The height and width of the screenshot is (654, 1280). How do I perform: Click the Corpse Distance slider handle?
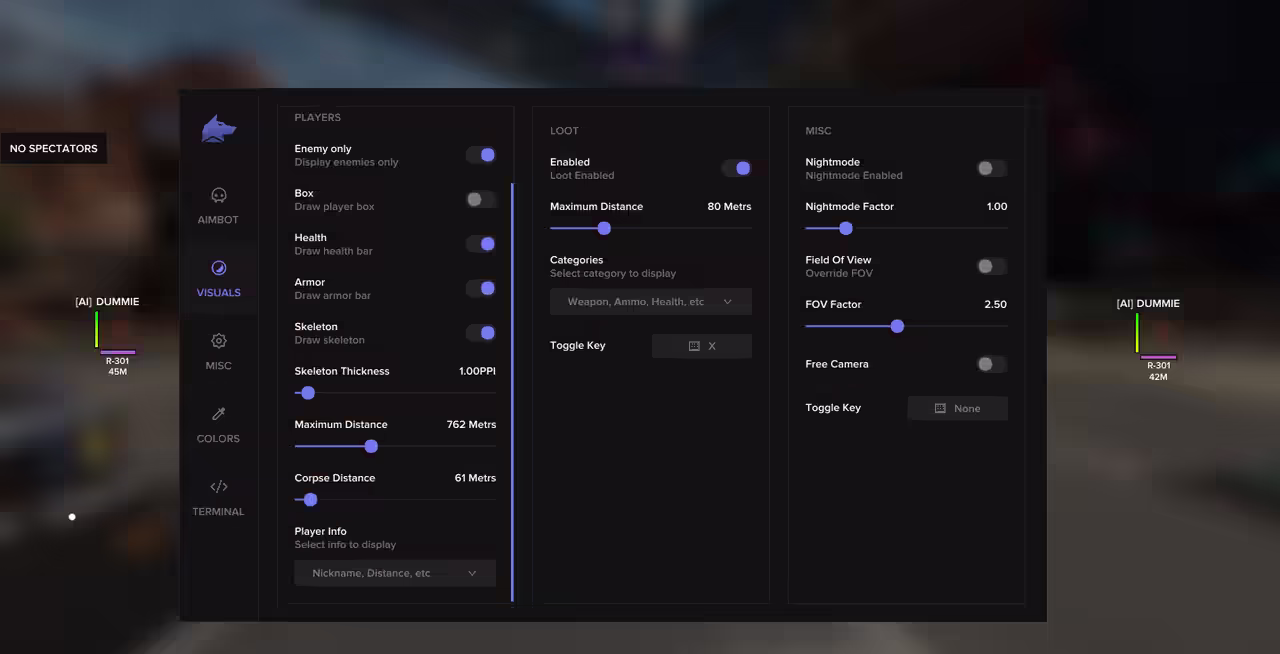point(310,499)
